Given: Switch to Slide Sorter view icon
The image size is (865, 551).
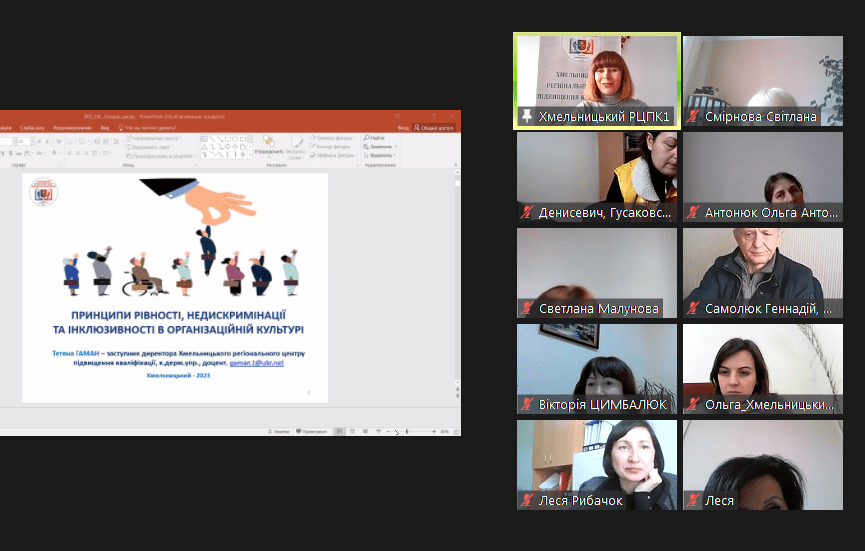Looking at the screenshot, I should [x=352, y=431].
